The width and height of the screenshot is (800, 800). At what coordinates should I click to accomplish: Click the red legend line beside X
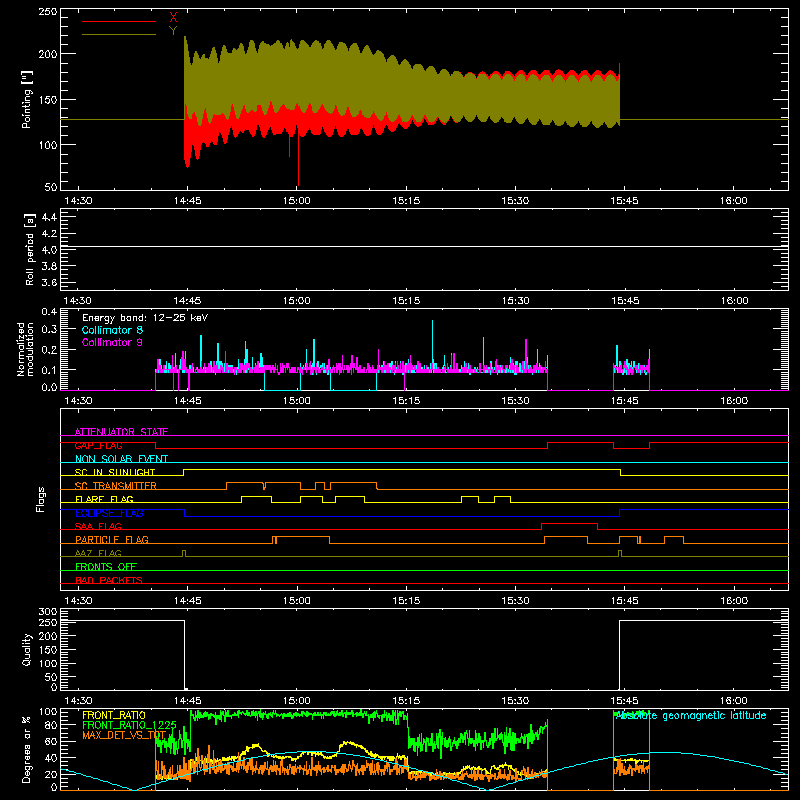pos(119,21)
